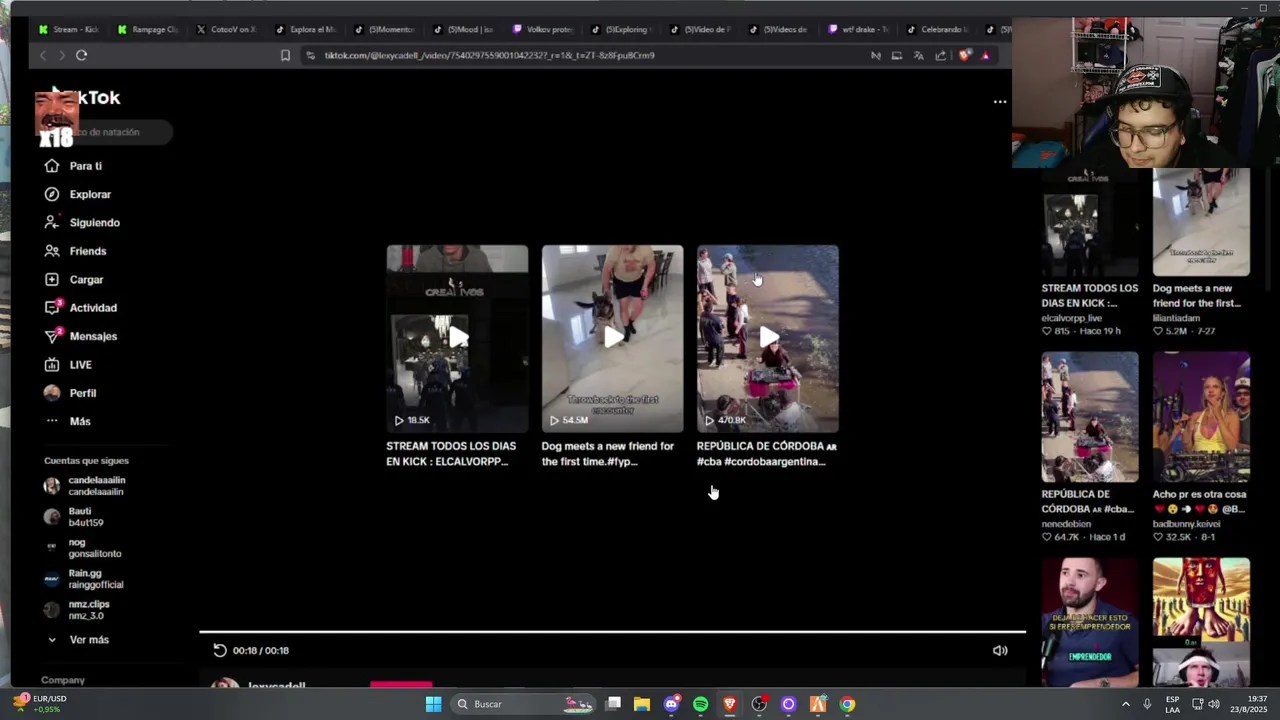Switch to CotooV on X tab
1280x720 pixels.
point(227,30)
